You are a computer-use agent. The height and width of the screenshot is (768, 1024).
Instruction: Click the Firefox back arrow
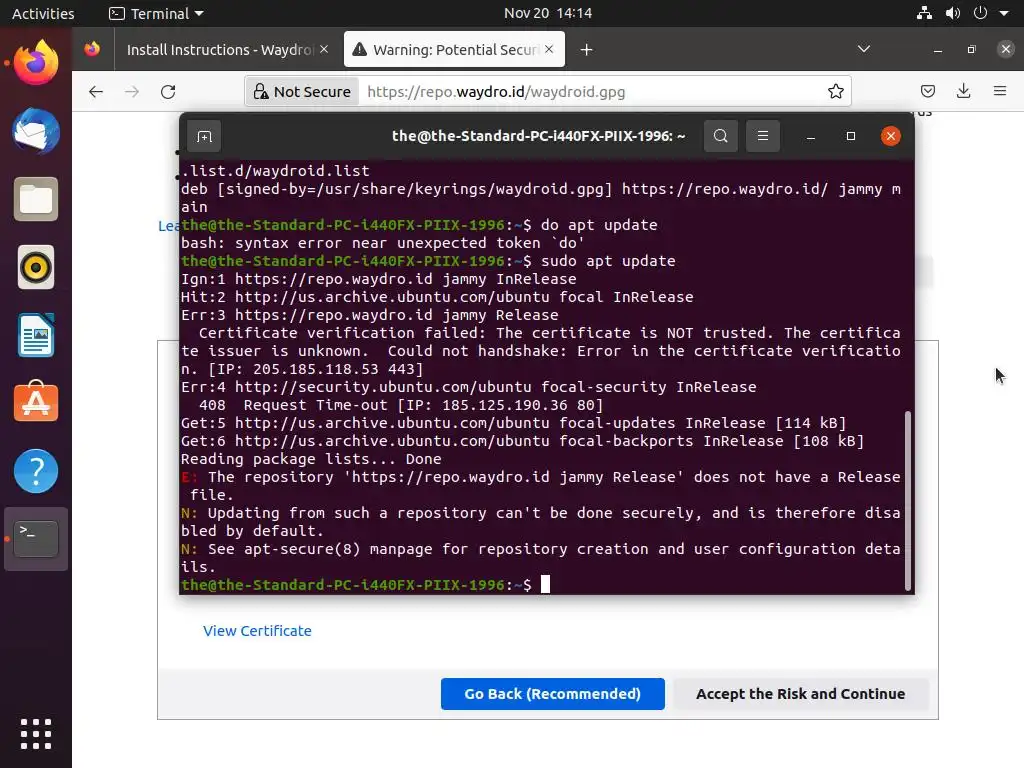pos(96,91)
